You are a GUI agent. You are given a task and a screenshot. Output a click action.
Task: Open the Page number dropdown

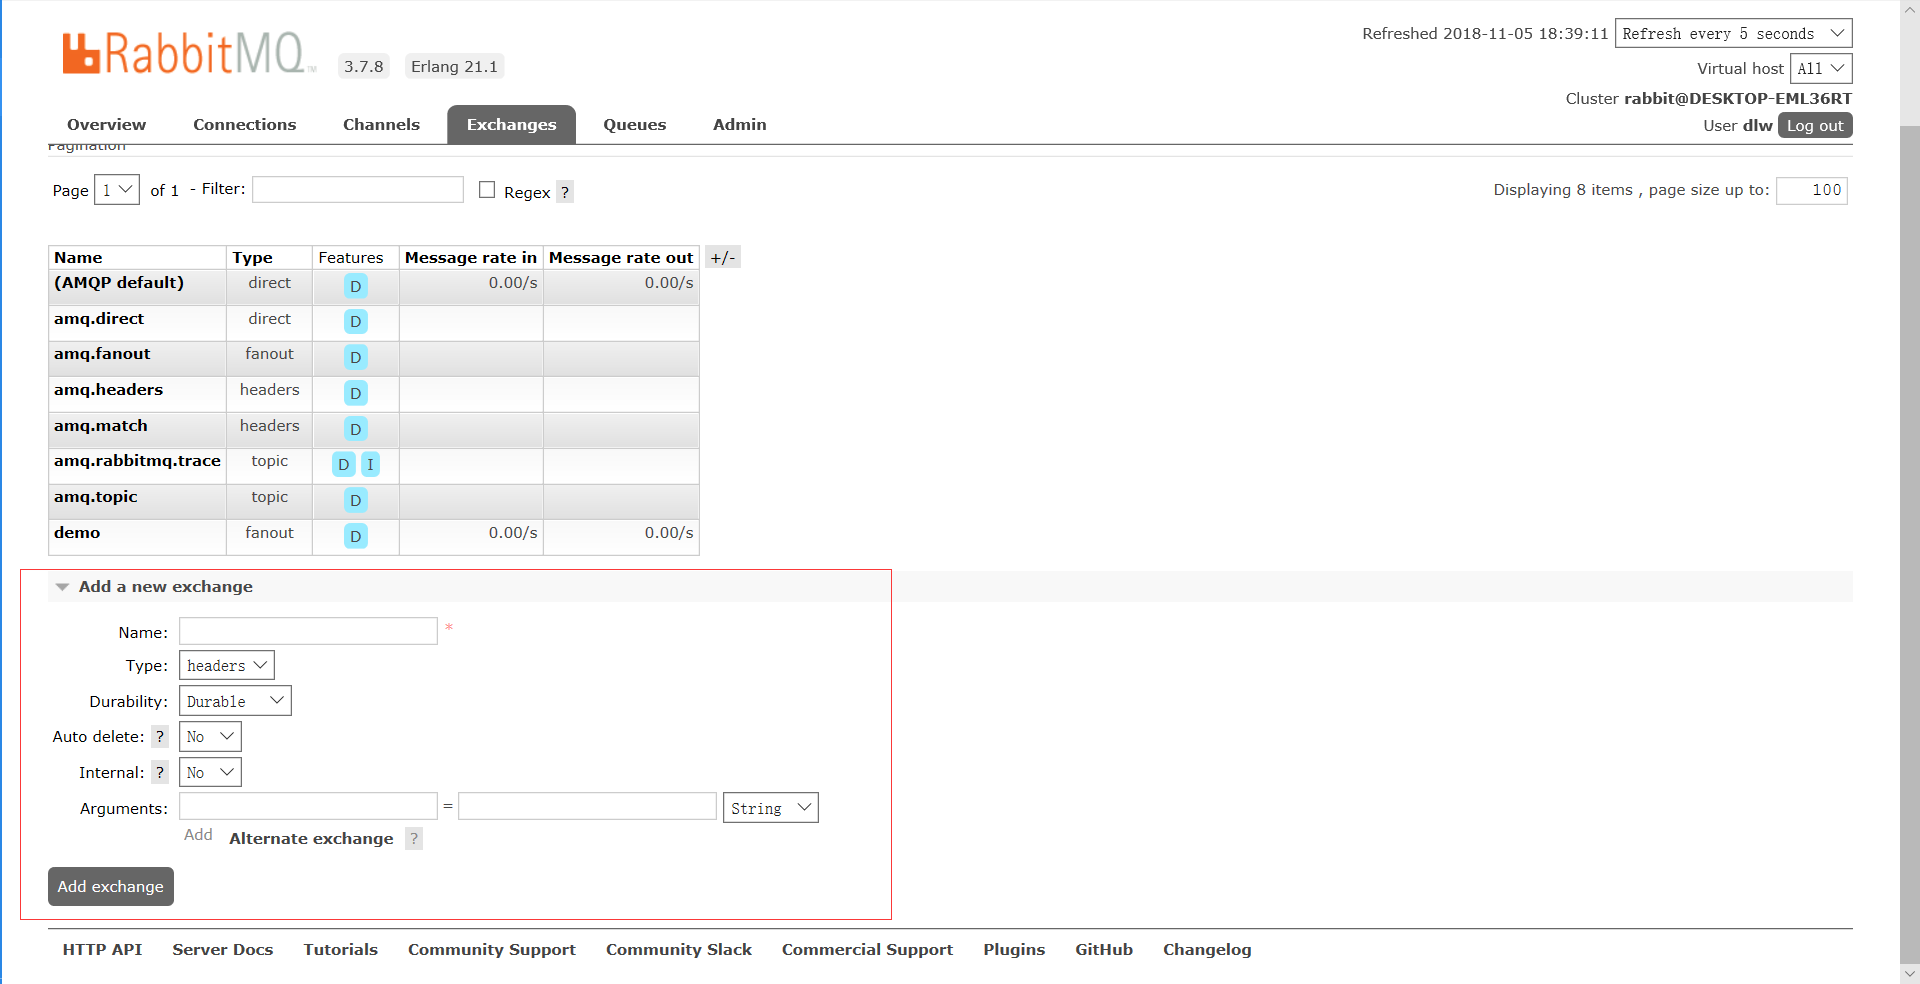[x=117, y=190]
